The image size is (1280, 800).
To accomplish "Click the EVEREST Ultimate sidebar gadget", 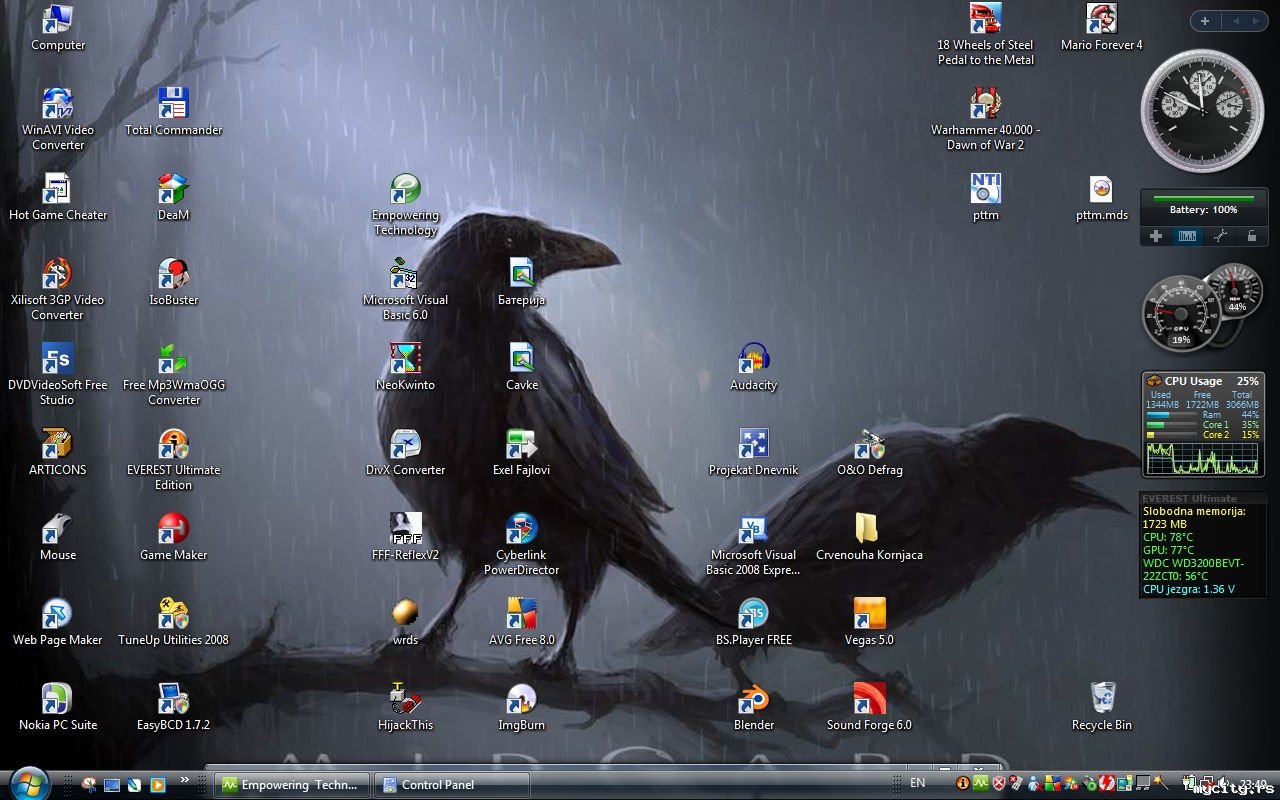I will (x=1203, y=545).
